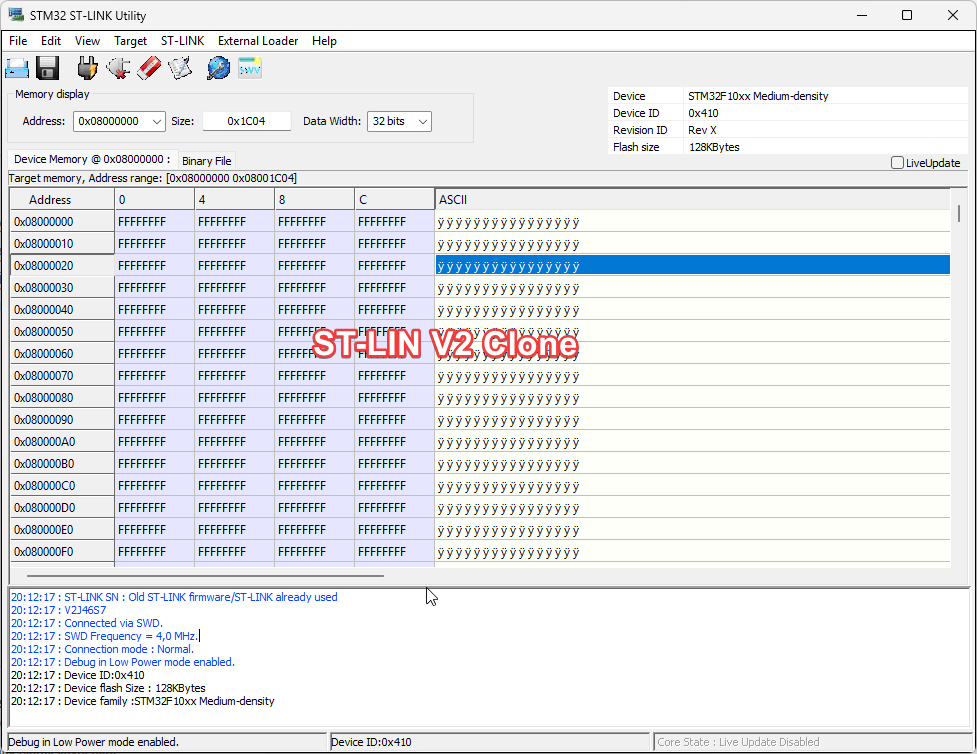
Task: Click the column C header
Action: point(394,199)
